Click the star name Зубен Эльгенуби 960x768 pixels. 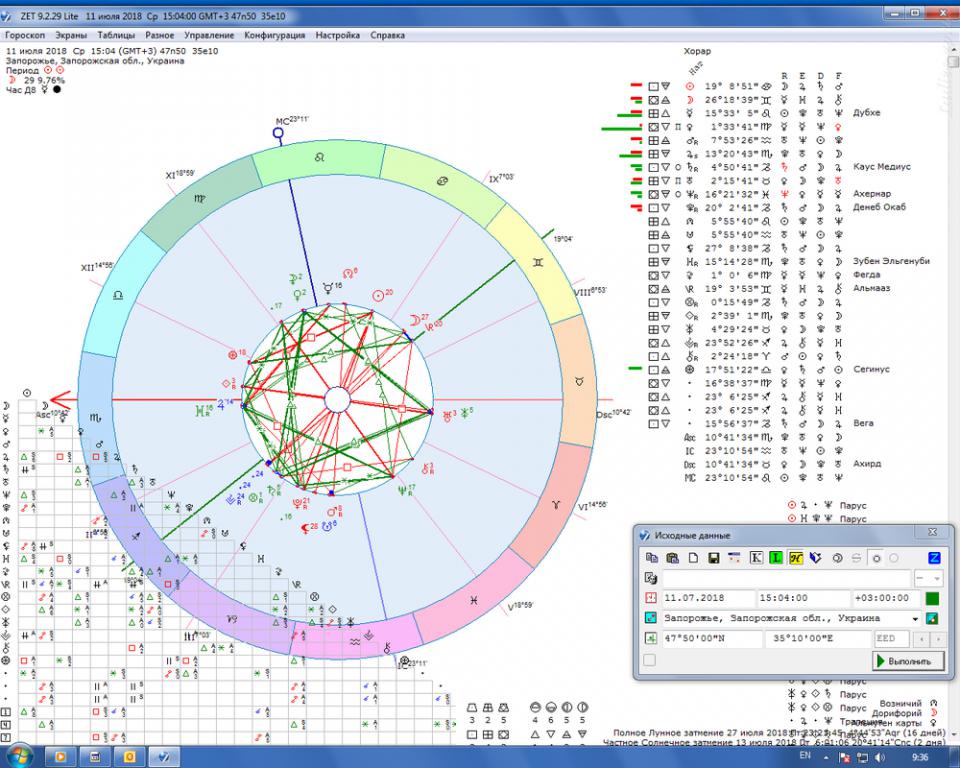[x=891, y=261]
